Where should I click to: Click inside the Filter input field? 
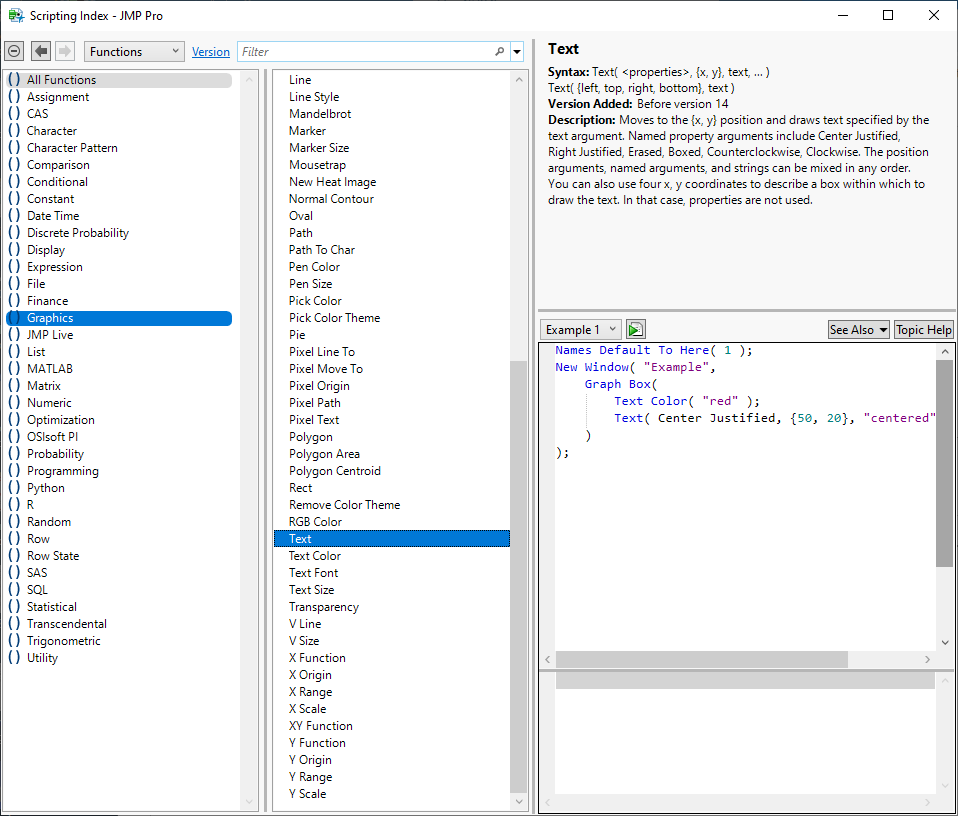pos(350,51)
